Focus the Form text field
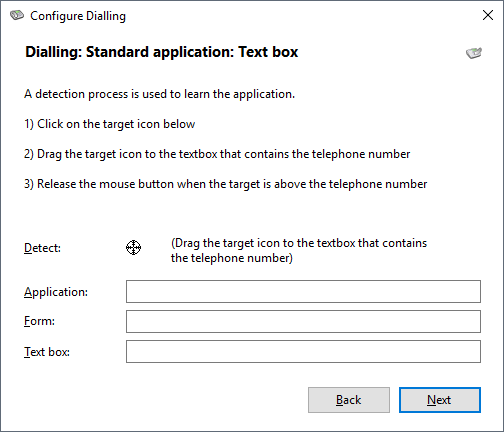The height and width of the screenshot is (432, 504). pos(303,321)
